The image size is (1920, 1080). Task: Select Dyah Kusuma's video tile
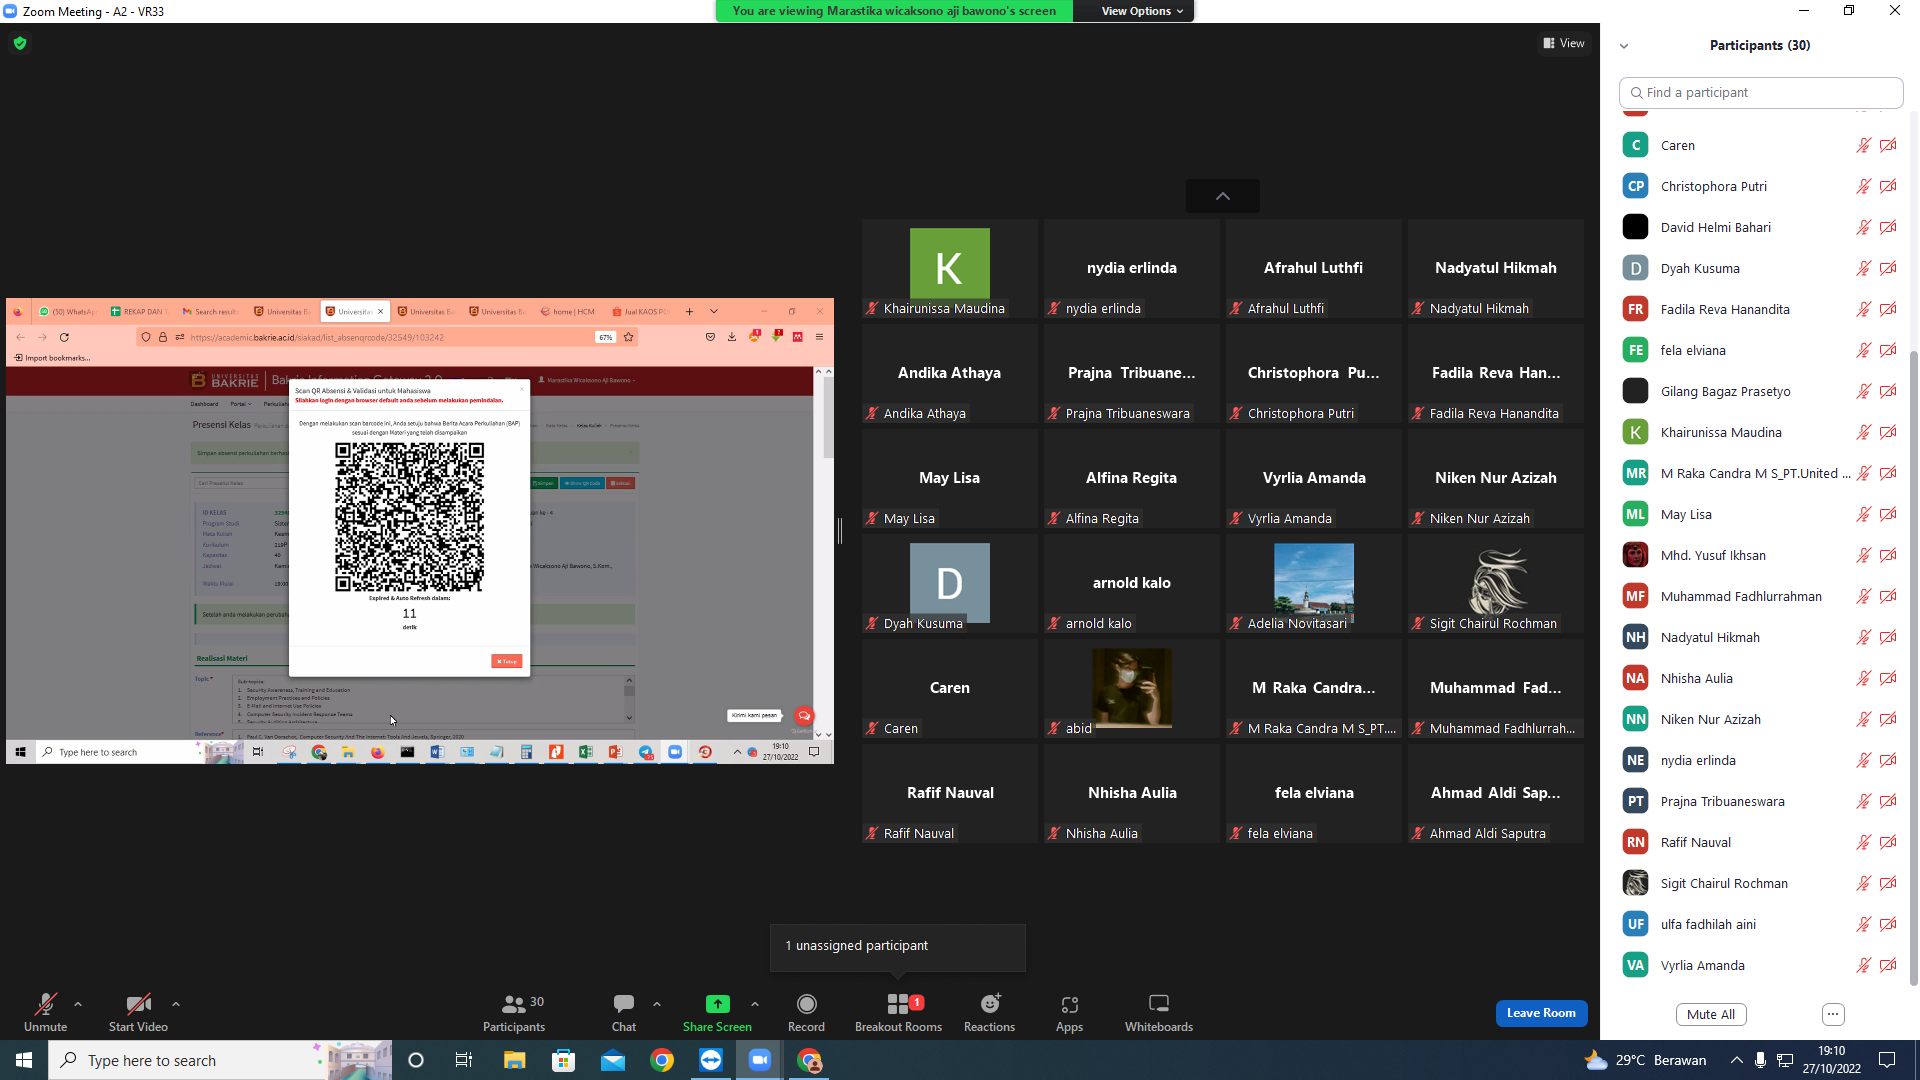(x=949, y=583)
